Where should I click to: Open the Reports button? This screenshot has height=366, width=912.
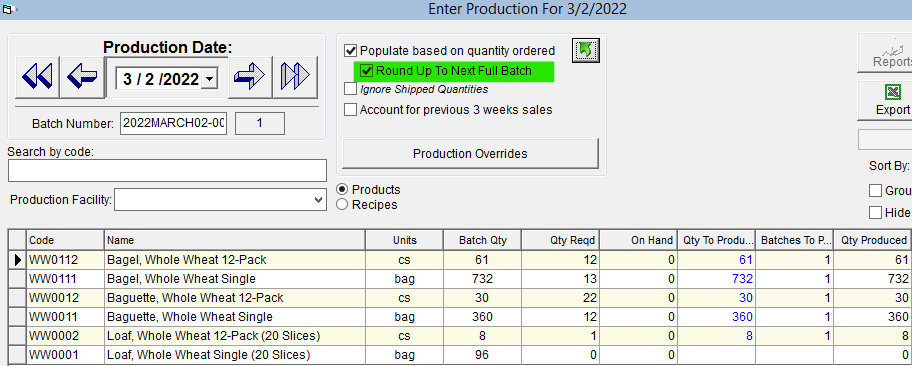(885, 54)
